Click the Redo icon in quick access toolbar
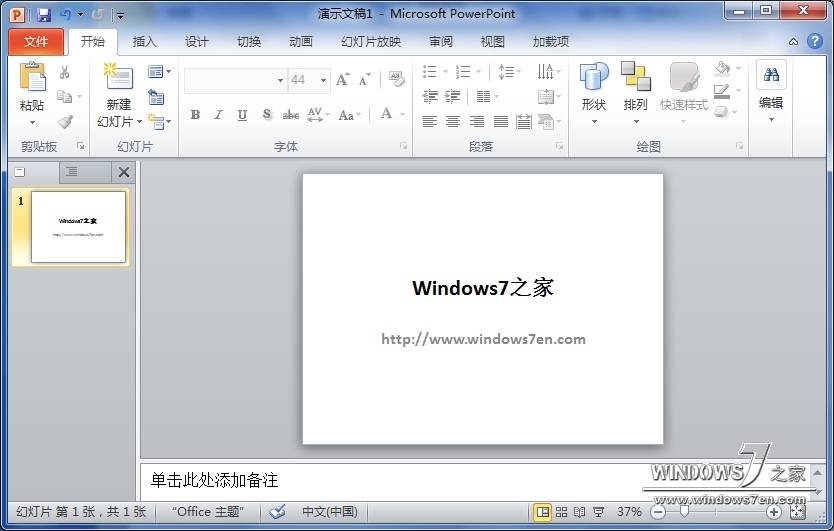 tap(97, 14)
